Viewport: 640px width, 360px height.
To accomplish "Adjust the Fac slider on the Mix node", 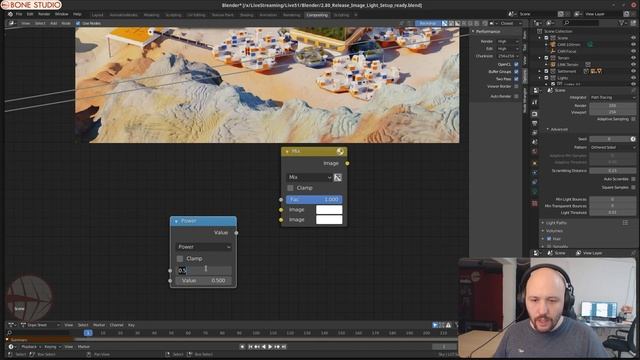I will coord(314,200).
